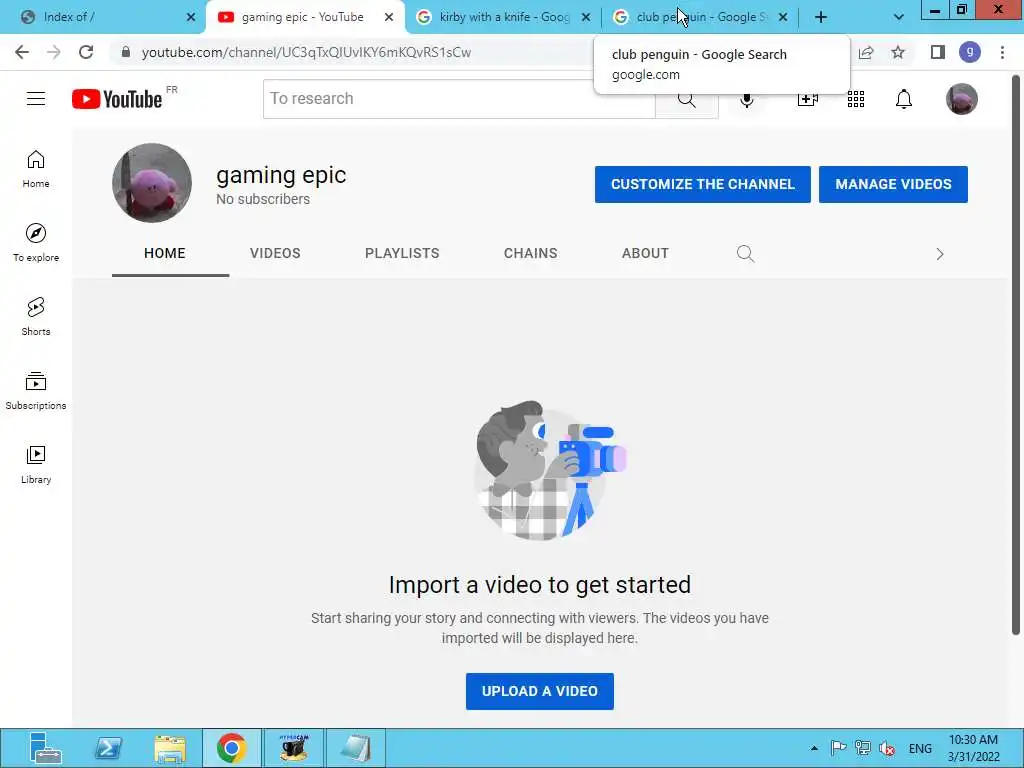
Task: Go back with the browser back arrow
Action: point(22,52)
